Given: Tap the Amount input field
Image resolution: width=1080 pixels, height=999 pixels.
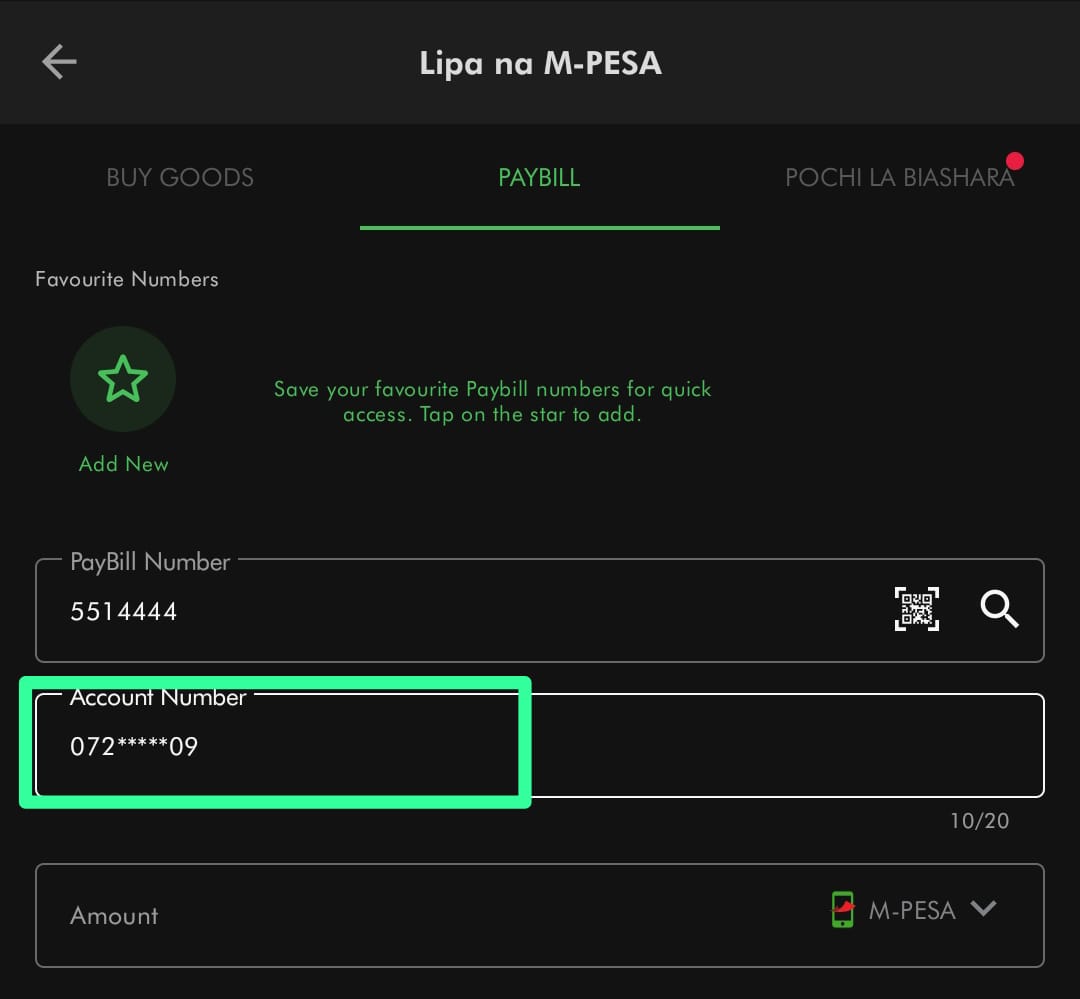Looking at the screenshot, I should [x=400, y=916].
